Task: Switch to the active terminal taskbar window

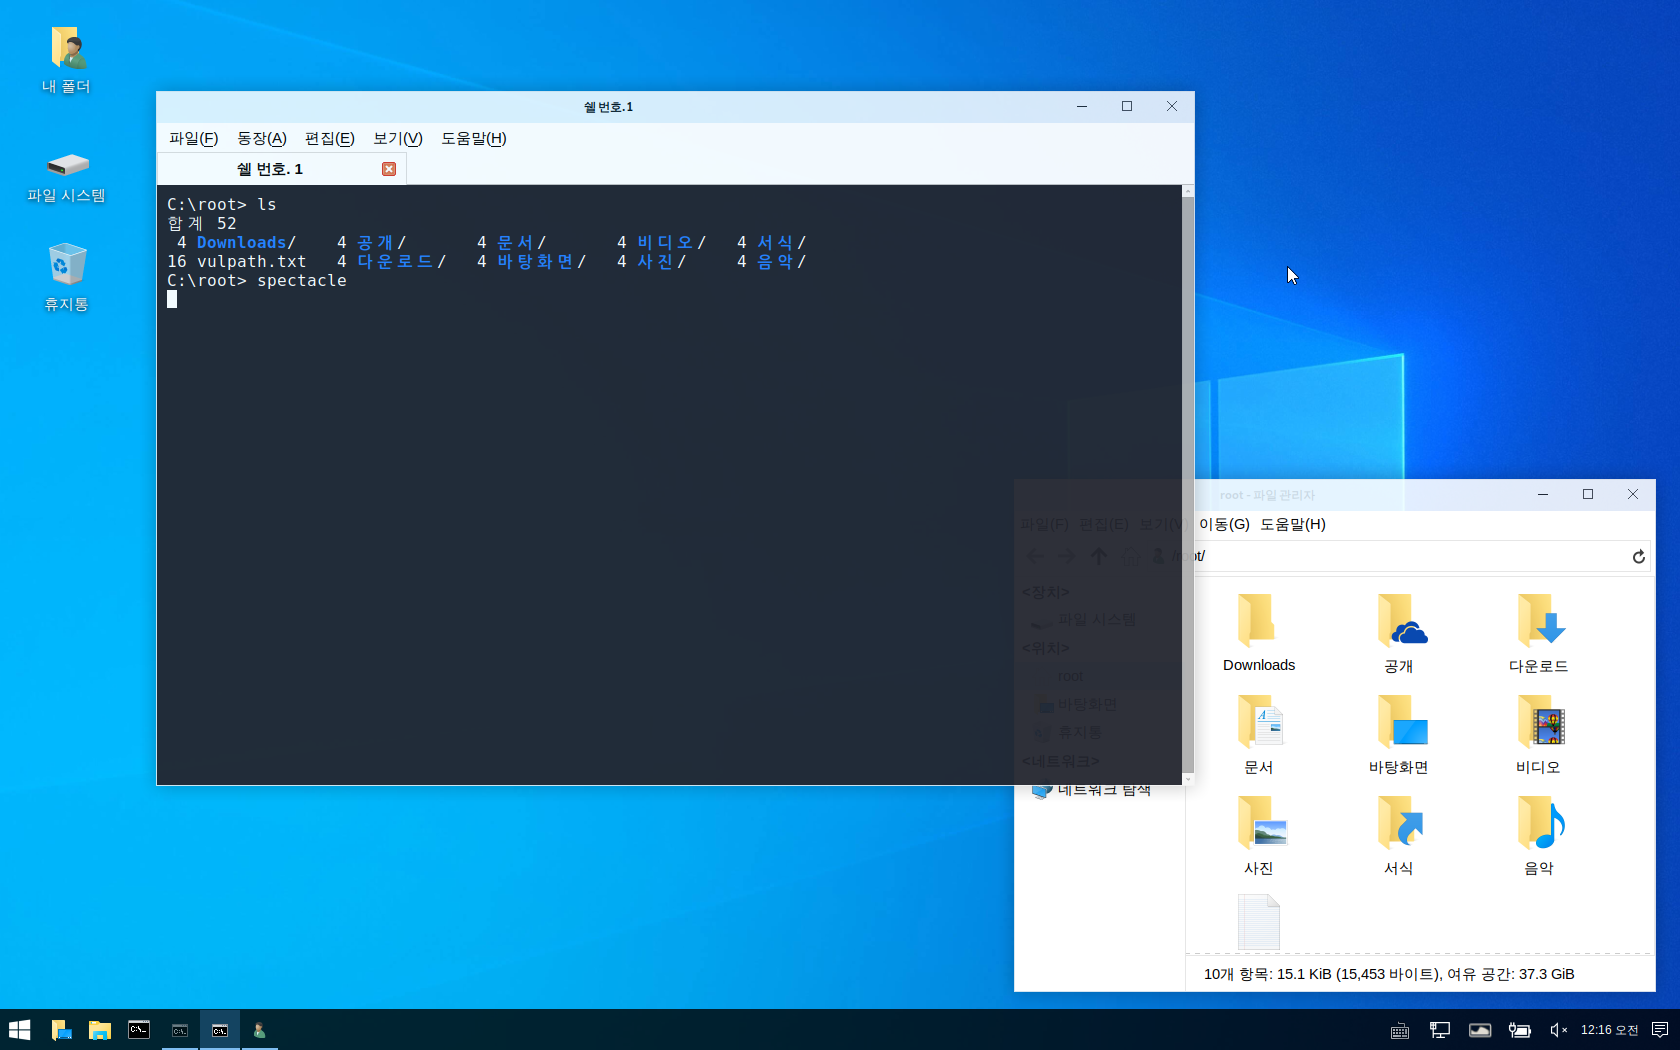Action: pos(220,1030)
